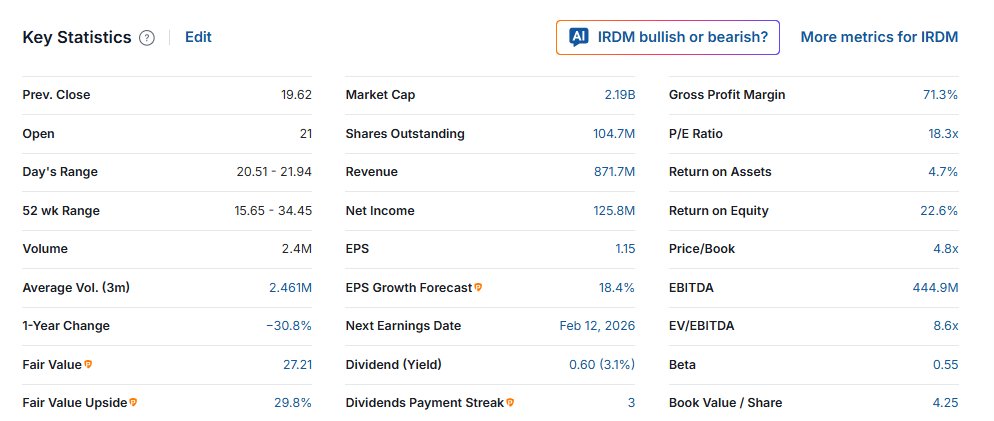
Task: Click the Day's Range label
Action: (60, 172)
